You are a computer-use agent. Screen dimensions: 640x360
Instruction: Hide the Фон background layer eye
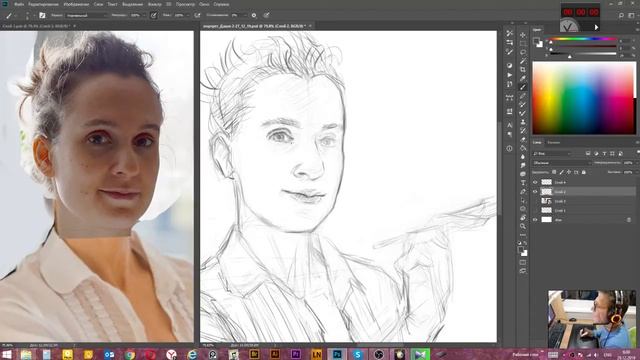(535, 220)
